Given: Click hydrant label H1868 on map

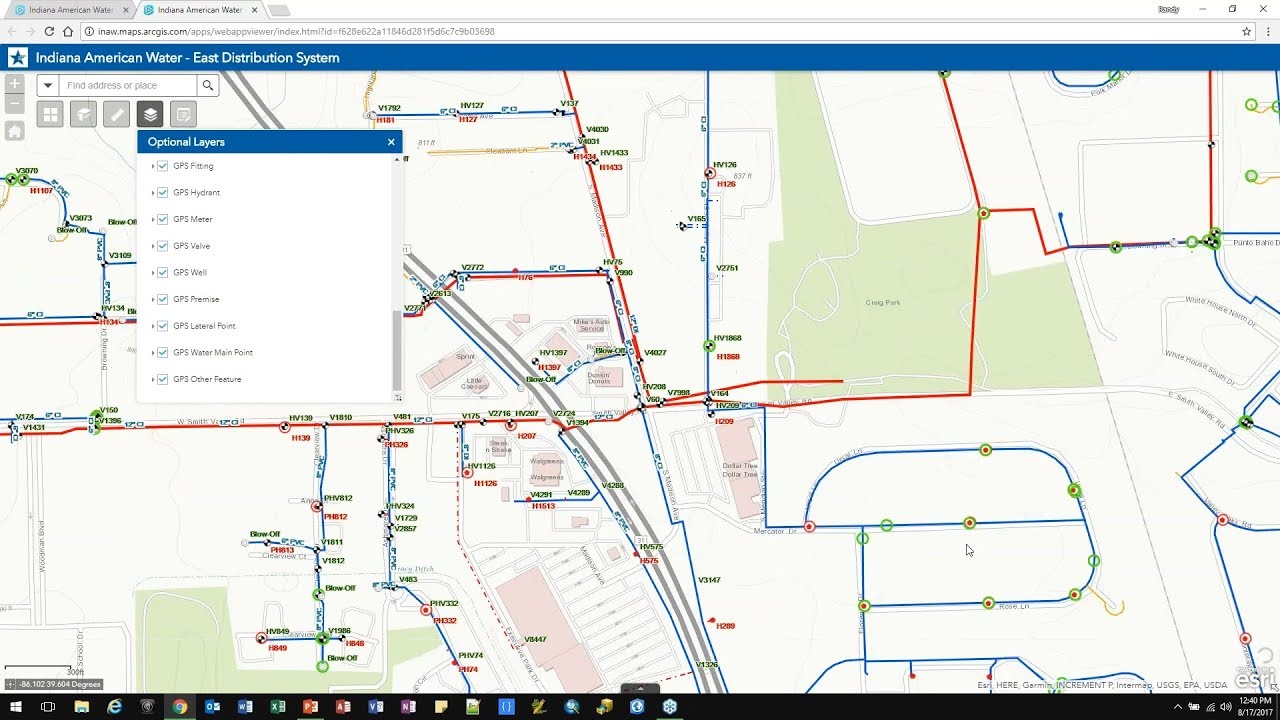Looking at the screenshot, I should coord(728,356).
